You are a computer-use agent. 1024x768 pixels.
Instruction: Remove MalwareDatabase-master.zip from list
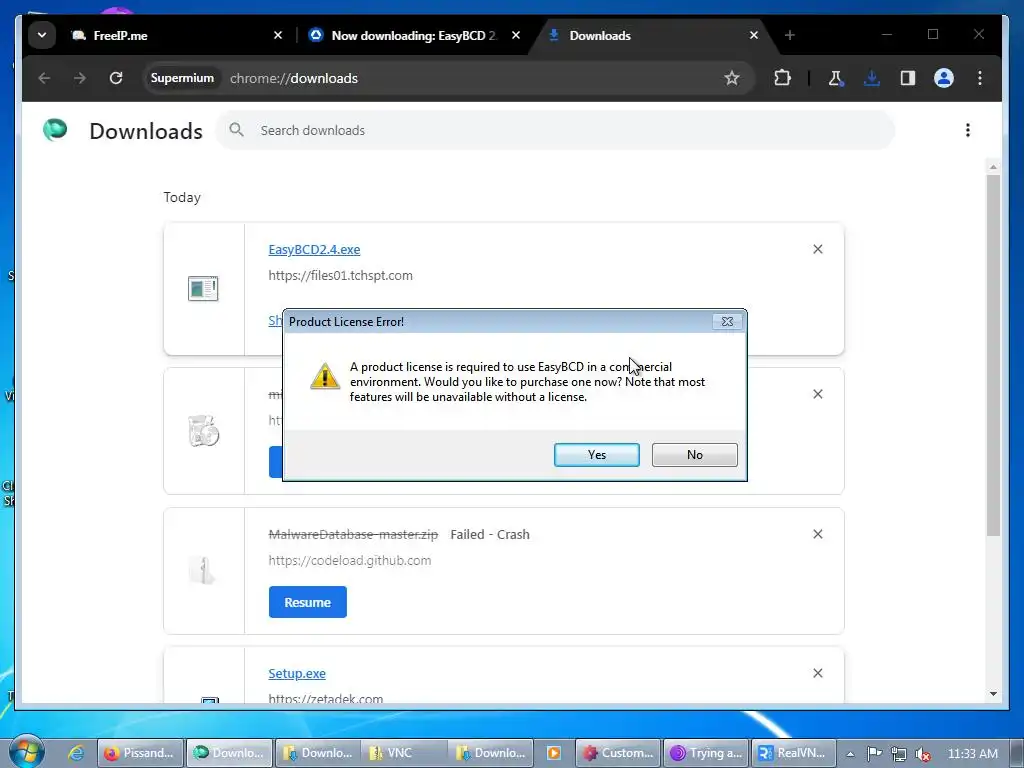tap(818, 534)
